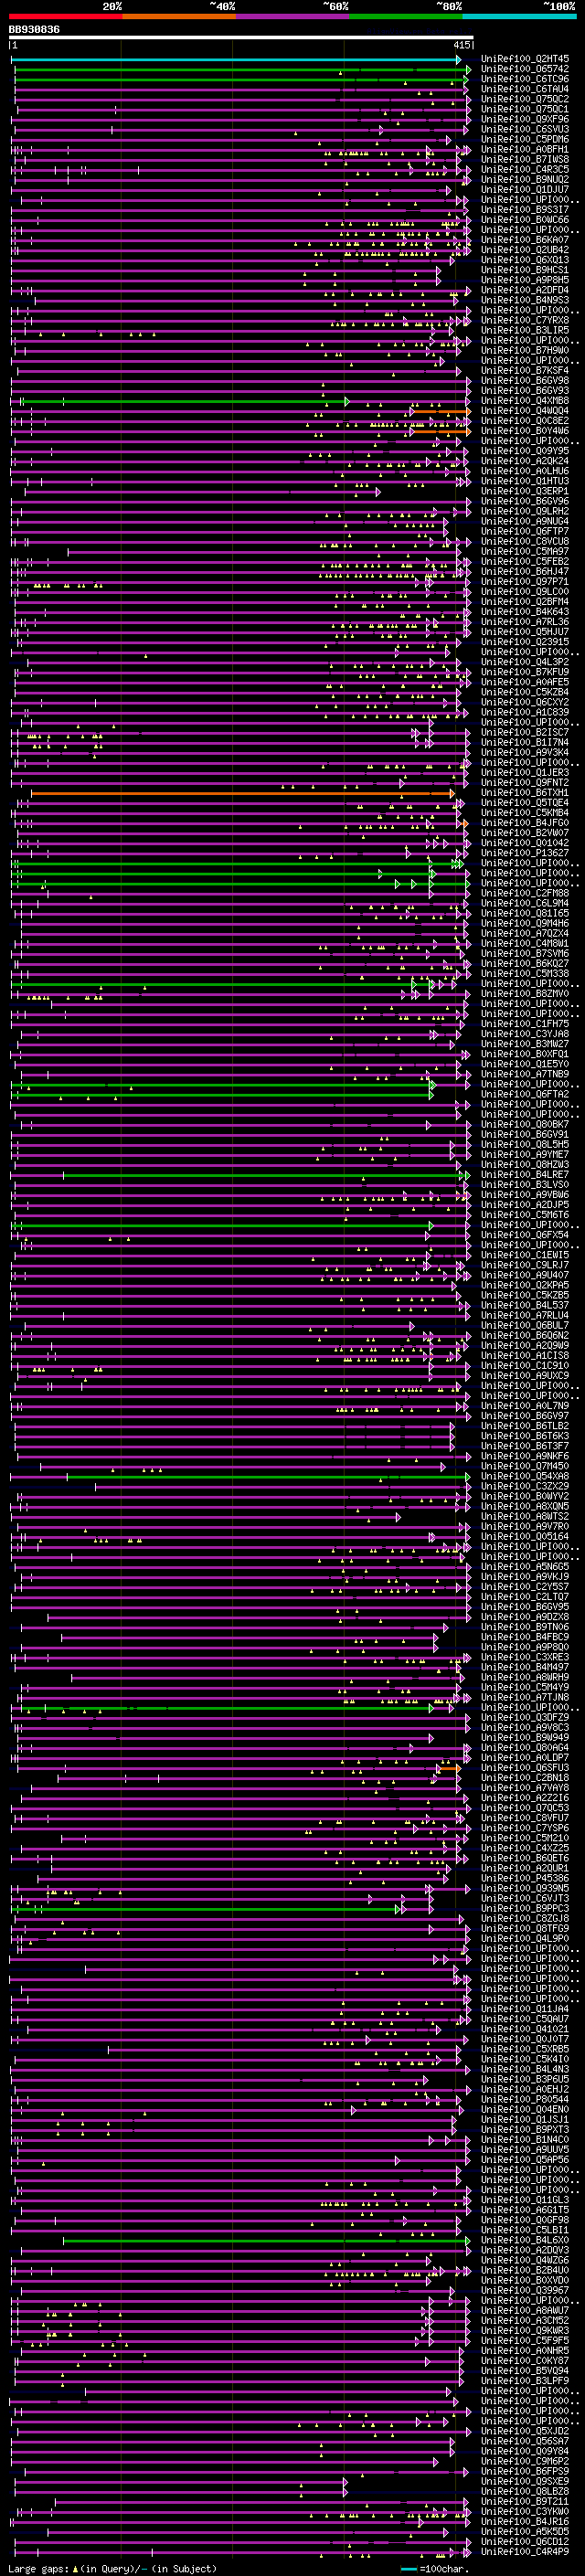The height and width of the screenshot is (2576, 585).
Task: Select the UniRef100_Q9LRH2 label
Action: tap(524, 511)
